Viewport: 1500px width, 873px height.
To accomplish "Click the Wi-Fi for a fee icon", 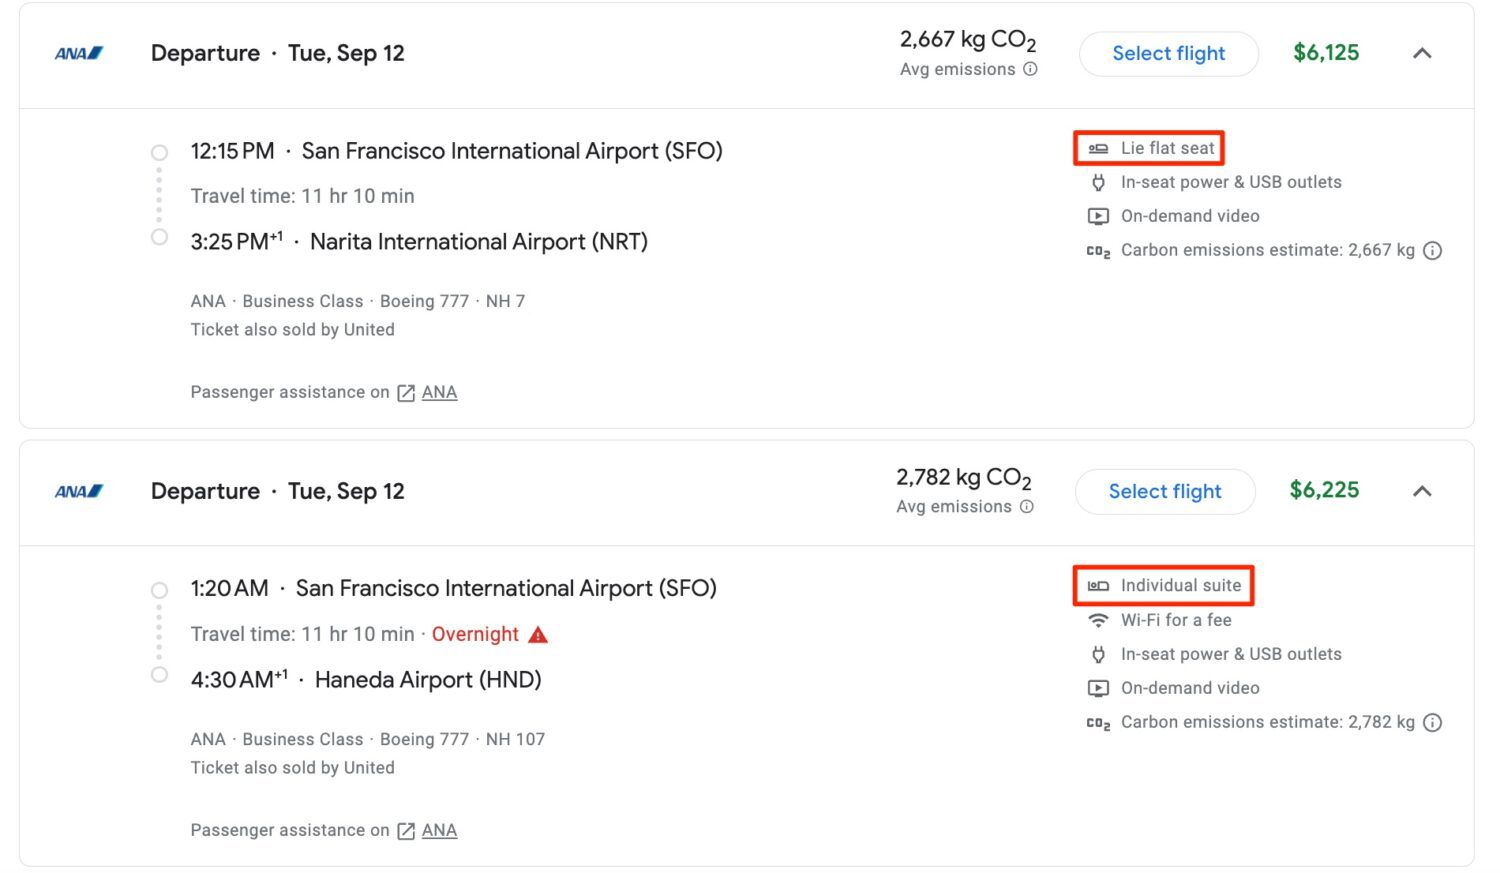I will coord(1098,620).
